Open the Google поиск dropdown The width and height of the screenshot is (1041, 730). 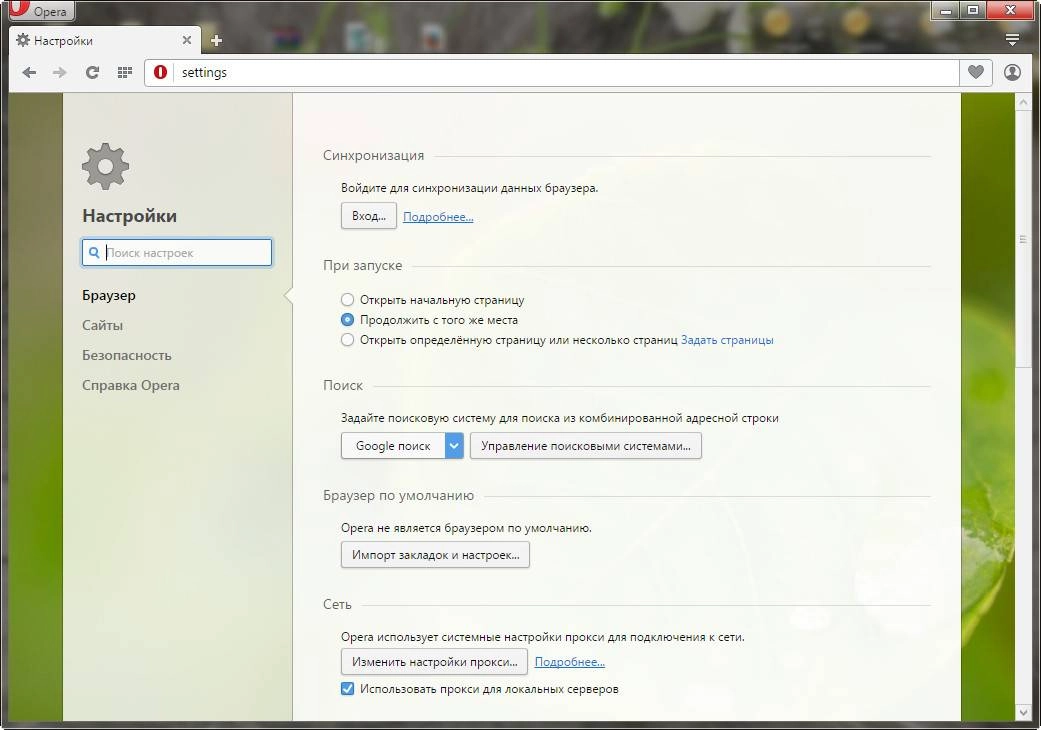point(402,446)
